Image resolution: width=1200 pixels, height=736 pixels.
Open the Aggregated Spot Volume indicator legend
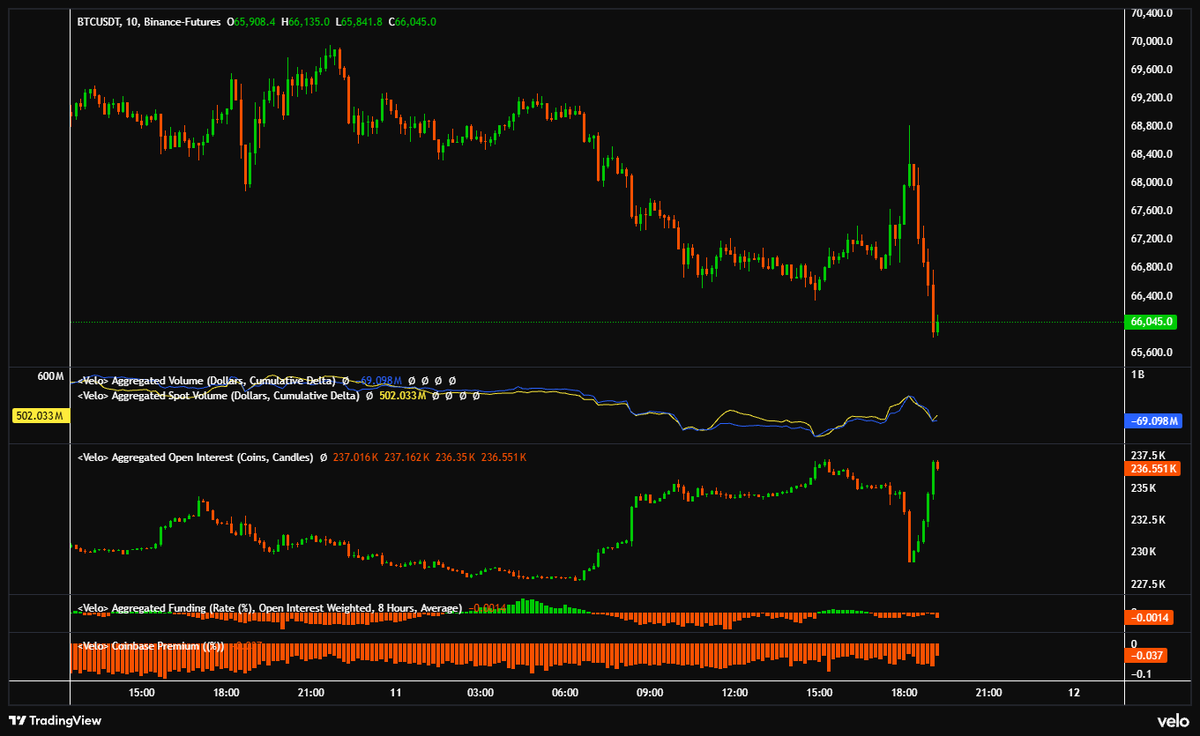point(218,396)
